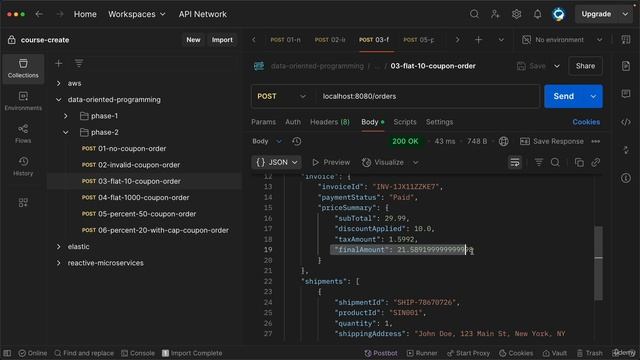Open the No environment dropdown
The width and height of the screenshot is (640, 360).
(562, 40)
